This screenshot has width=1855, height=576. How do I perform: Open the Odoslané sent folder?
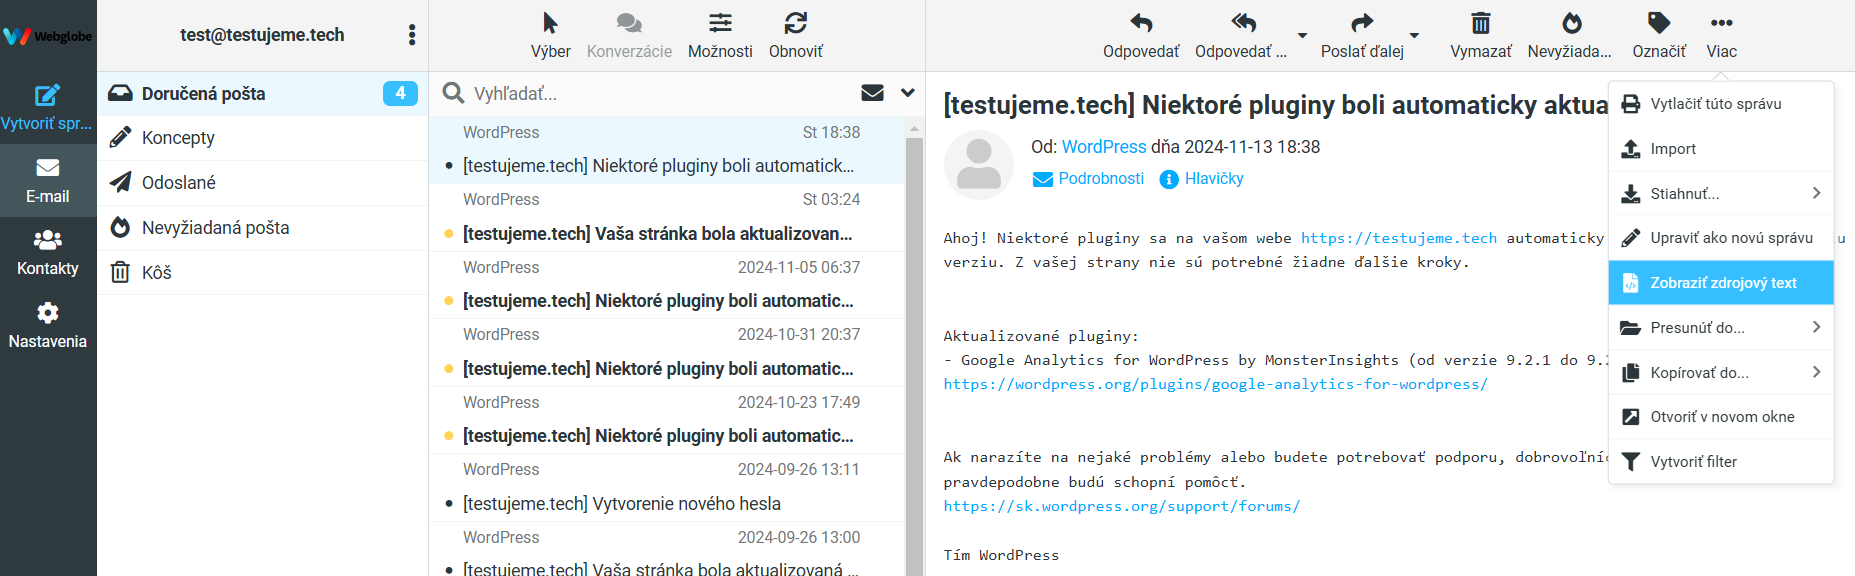click(263, 183)
